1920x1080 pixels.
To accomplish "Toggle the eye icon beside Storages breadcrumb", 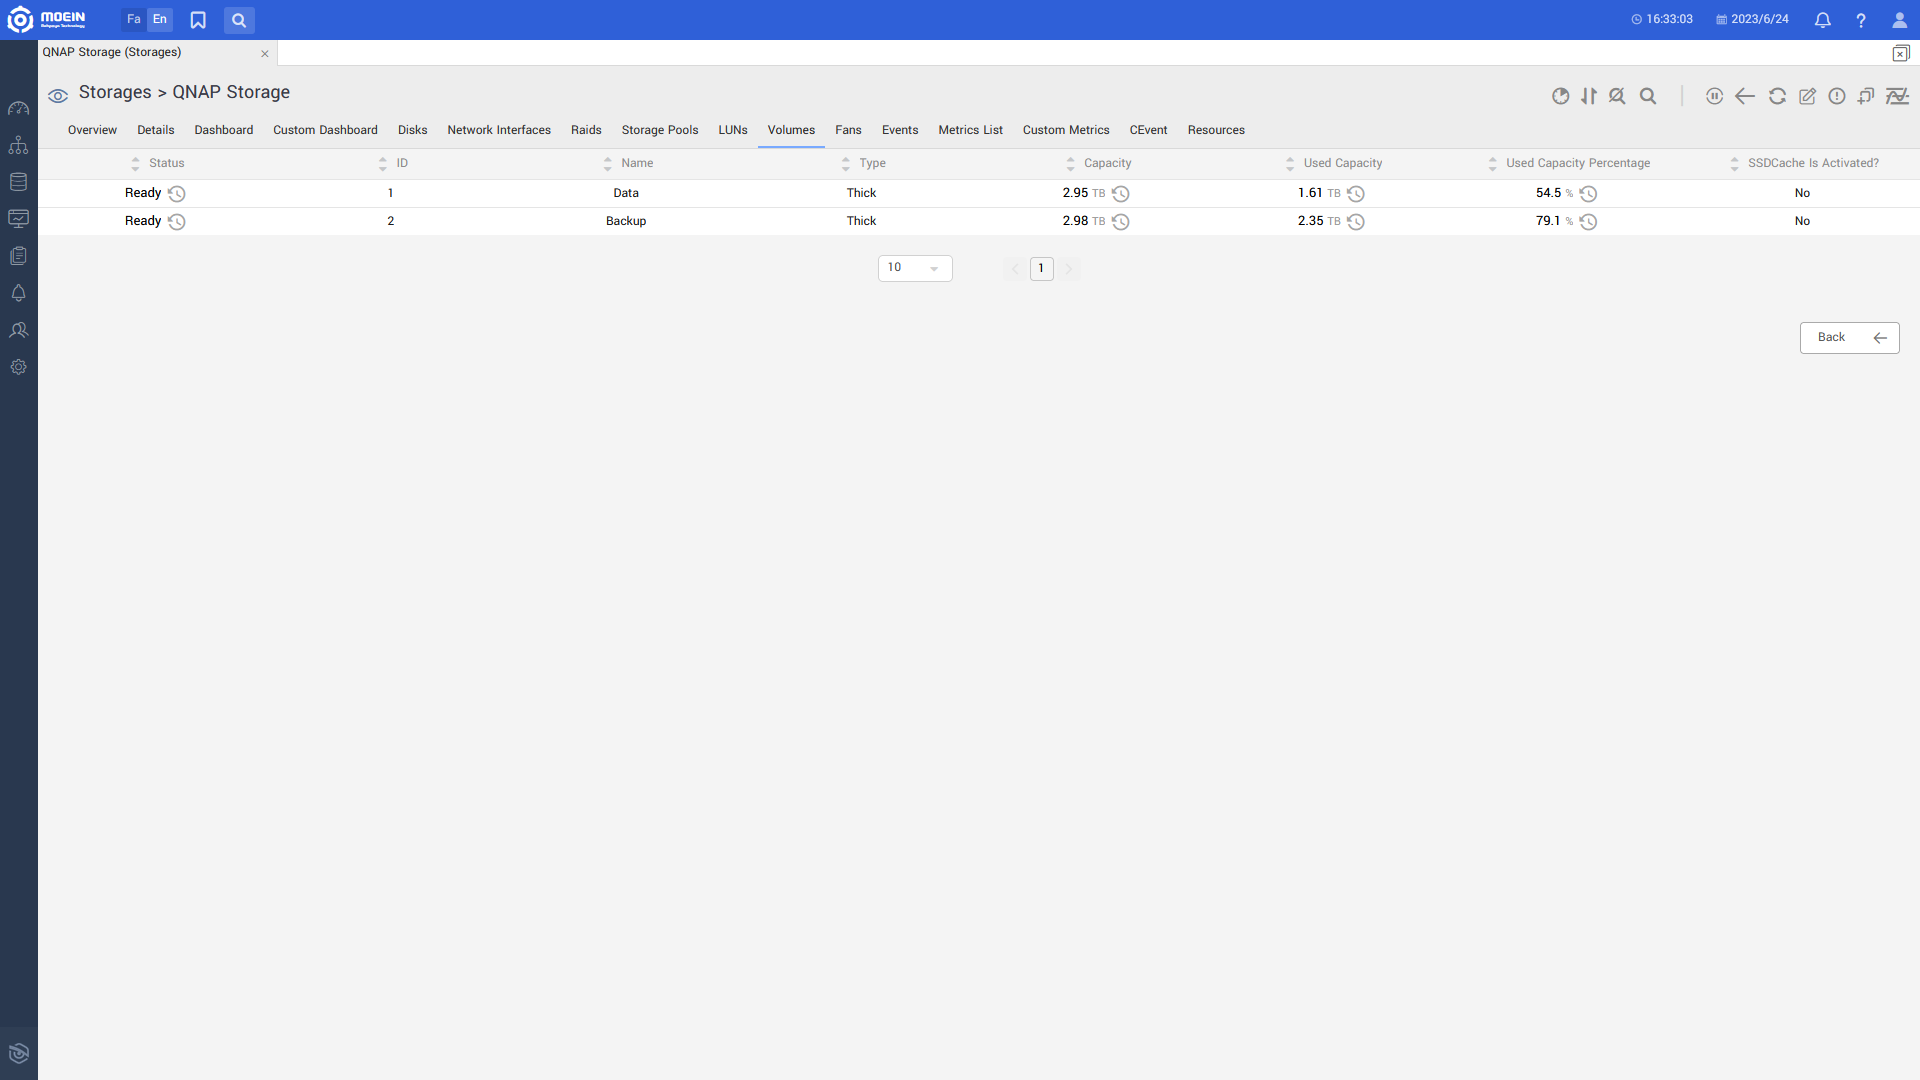I will coord(58,96).
